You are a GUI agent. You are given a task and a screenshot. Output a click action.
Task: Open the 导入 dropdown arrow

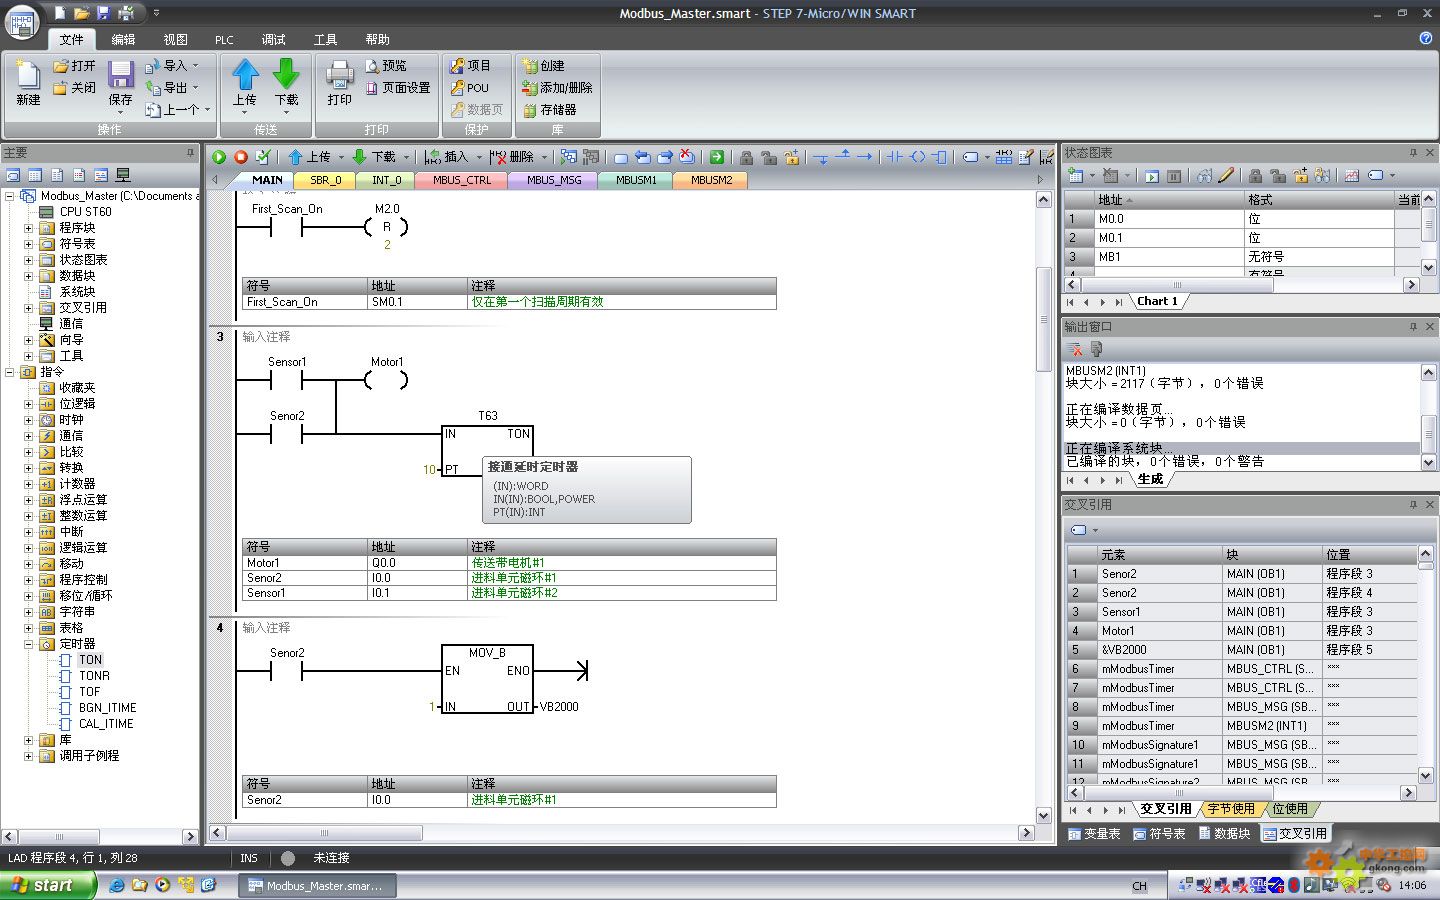coord(195,66)
